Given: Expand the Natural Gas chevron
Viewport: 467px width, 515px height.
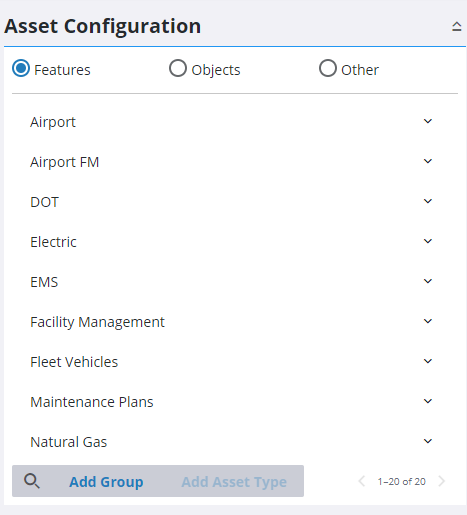Looking at the screenshot, I should [x=428, y=441].
